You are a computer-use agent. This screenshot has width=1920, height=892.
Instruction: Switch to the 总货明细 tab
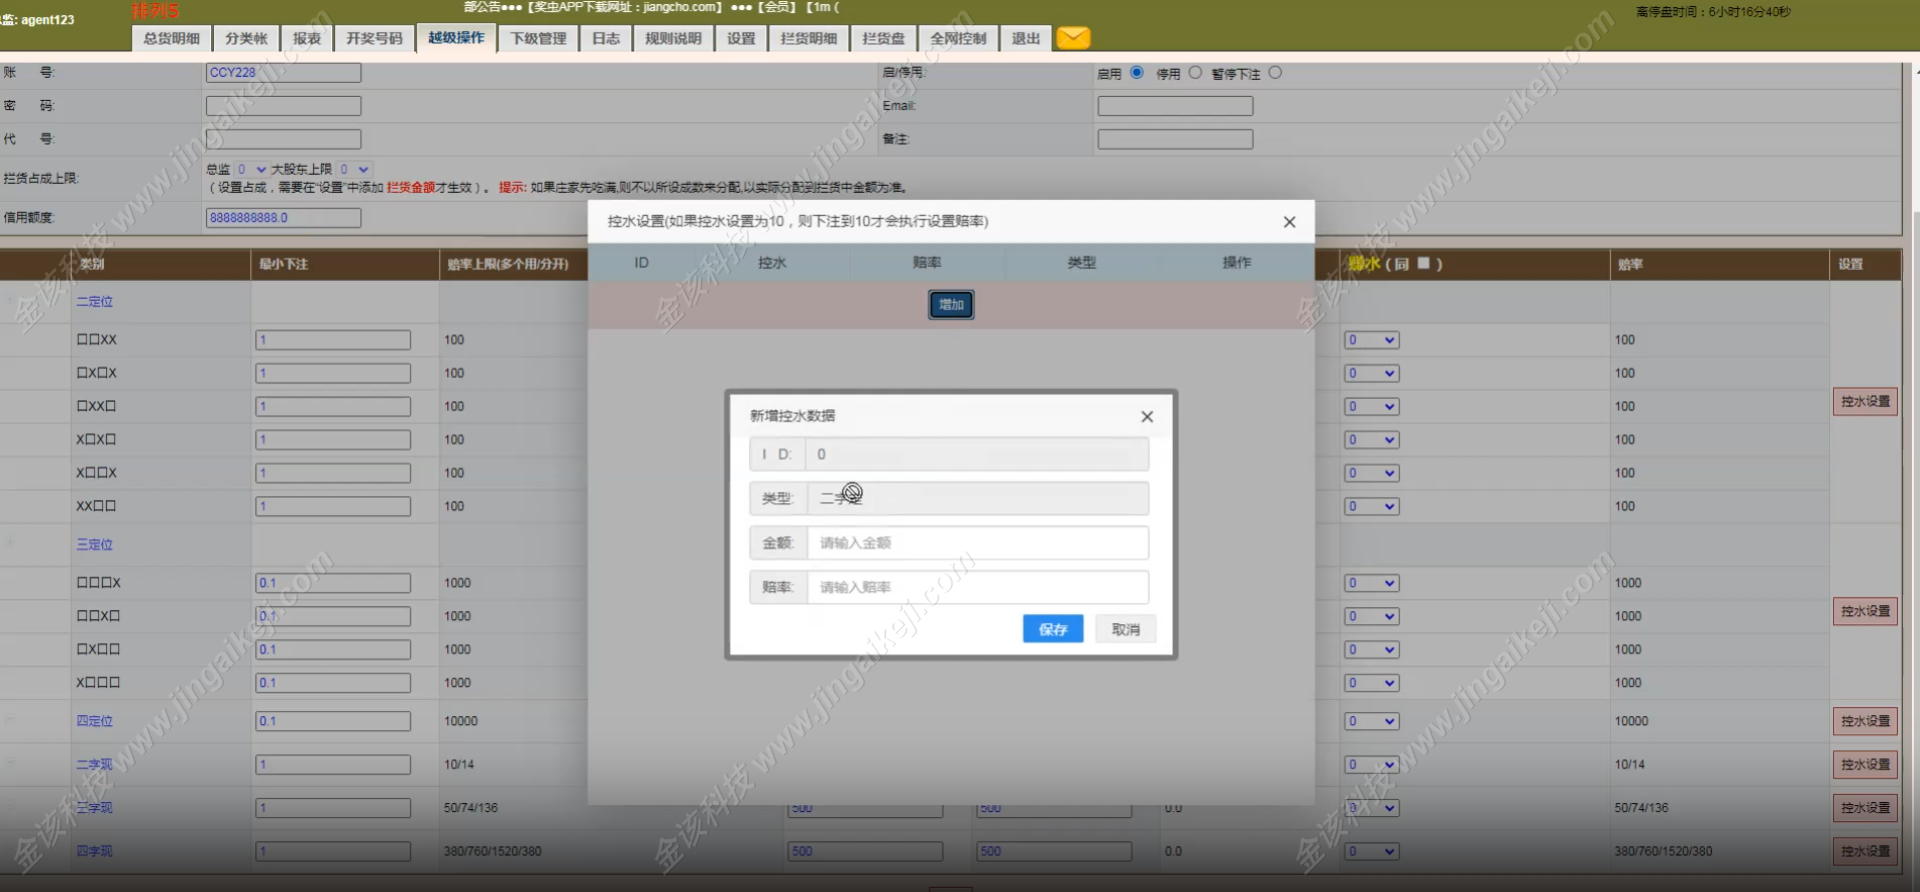171,38
